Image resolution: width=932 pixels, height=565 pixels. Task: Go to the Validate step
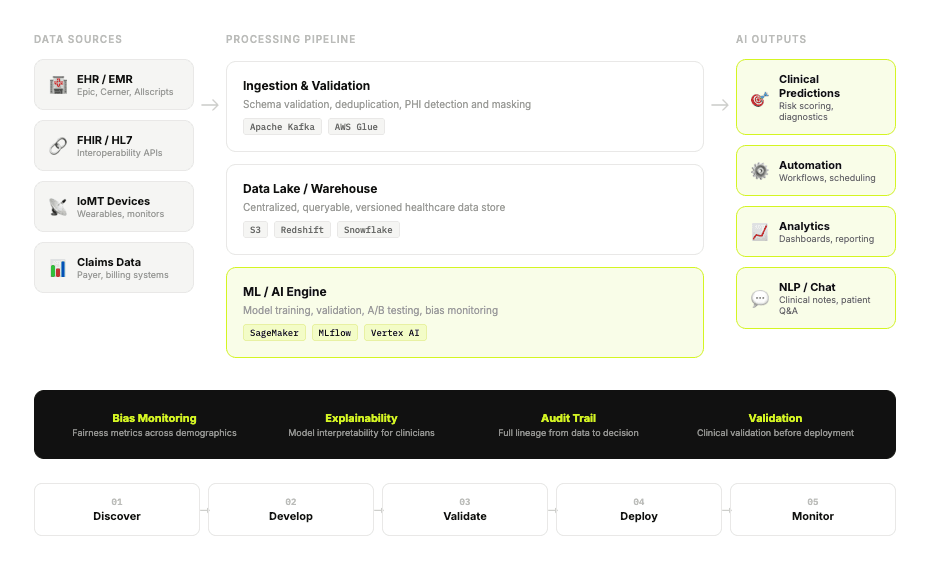click(x=465, y=510)
